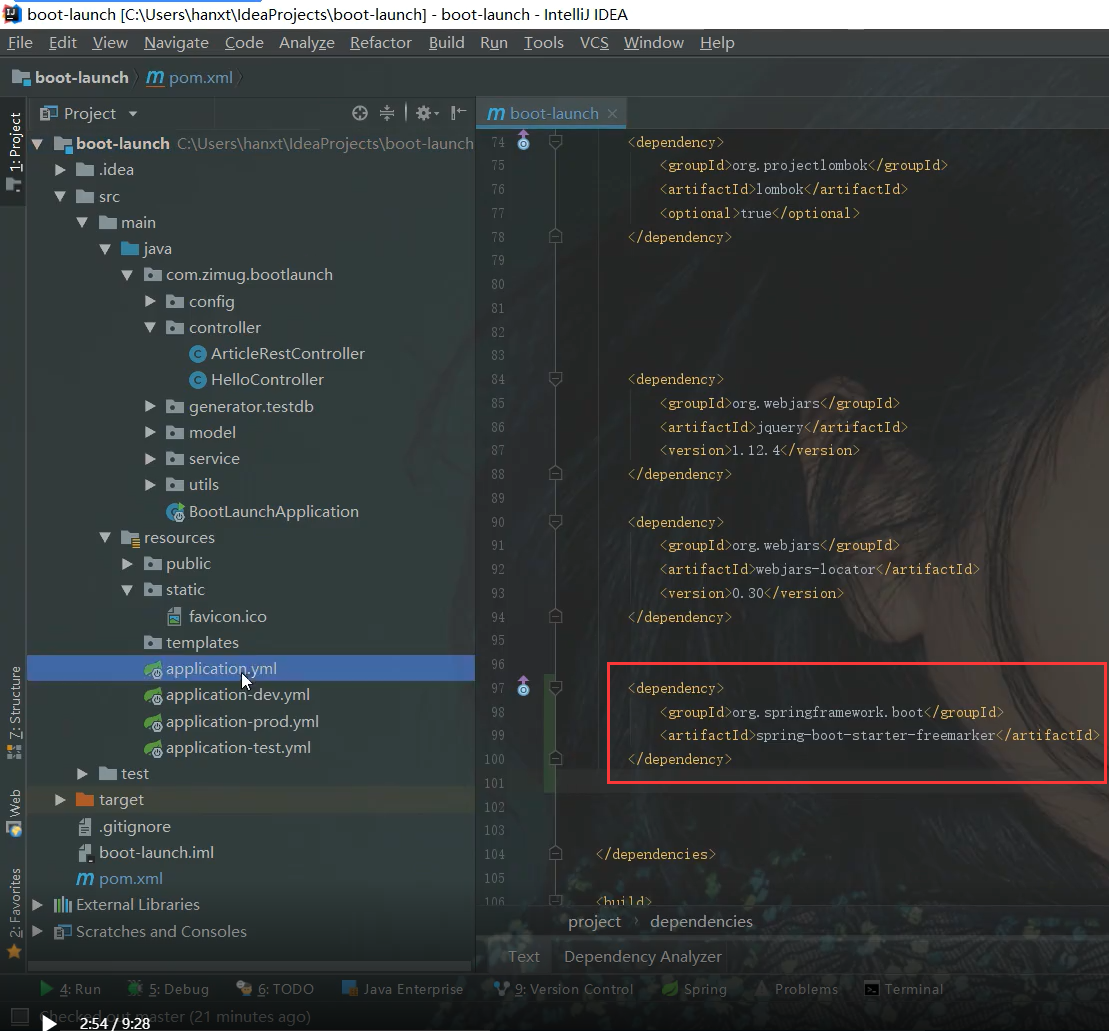Viewport: 1109px width, 1031px height.
Task: Open the Build menu
Action: (446, 42)
